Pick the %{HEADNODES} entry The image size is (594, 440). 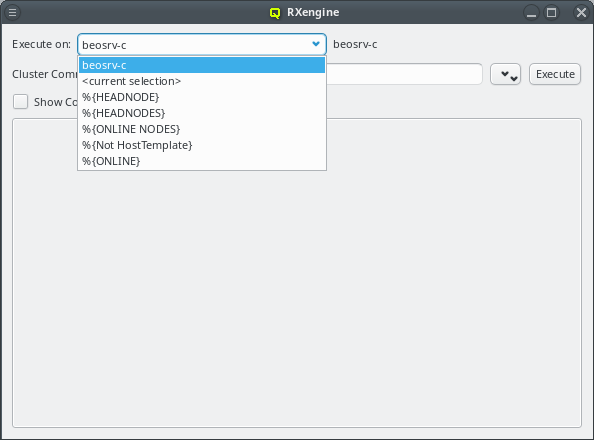(x=202, y=113)
